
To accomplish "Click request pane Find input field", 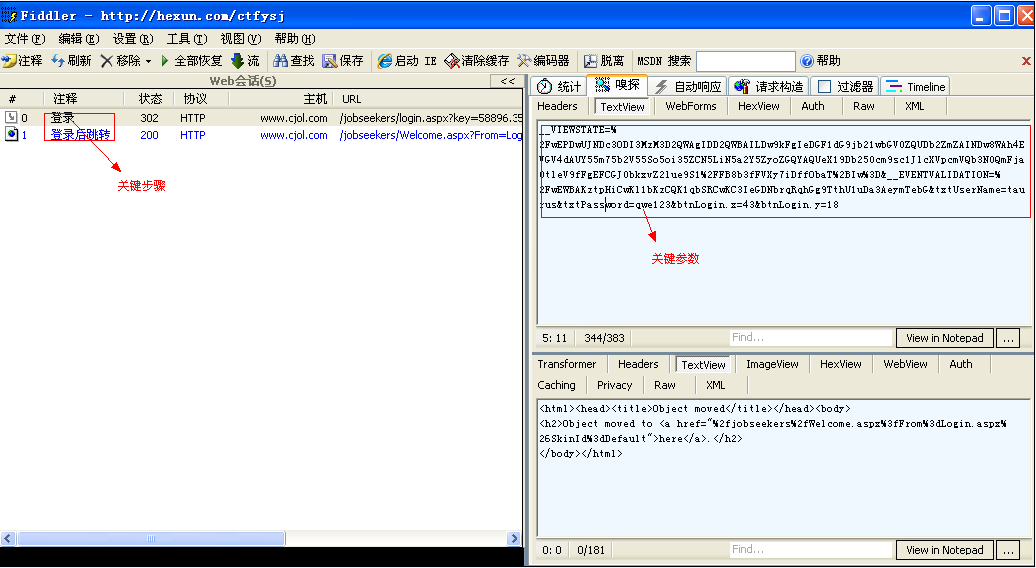I will tap(811, 338).
